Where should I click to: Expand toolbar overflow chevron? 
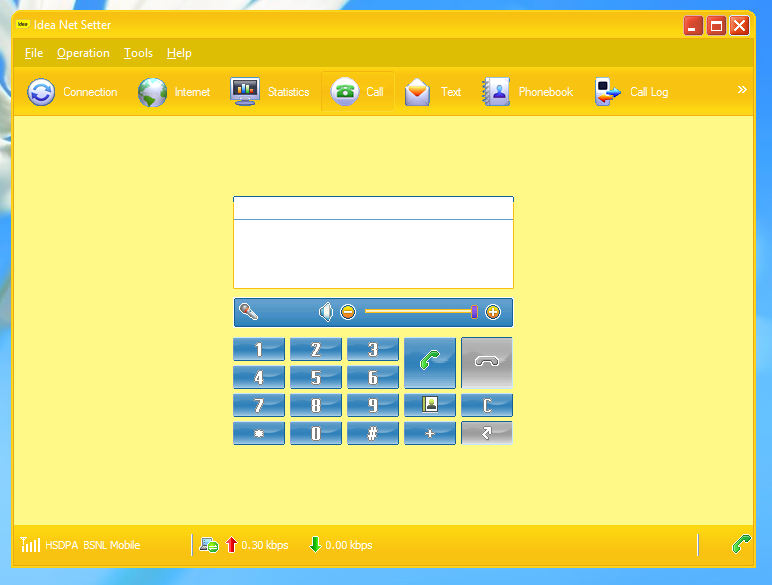742,90
